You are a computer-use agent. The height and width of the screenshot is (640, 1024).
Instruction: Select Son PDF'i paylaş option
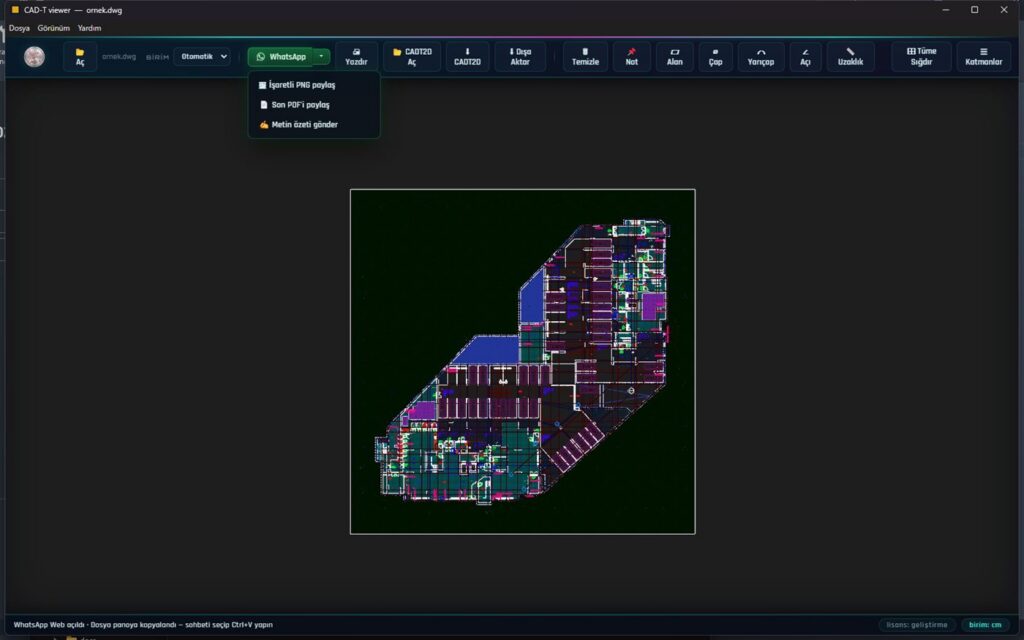click(x=314, y=104)
